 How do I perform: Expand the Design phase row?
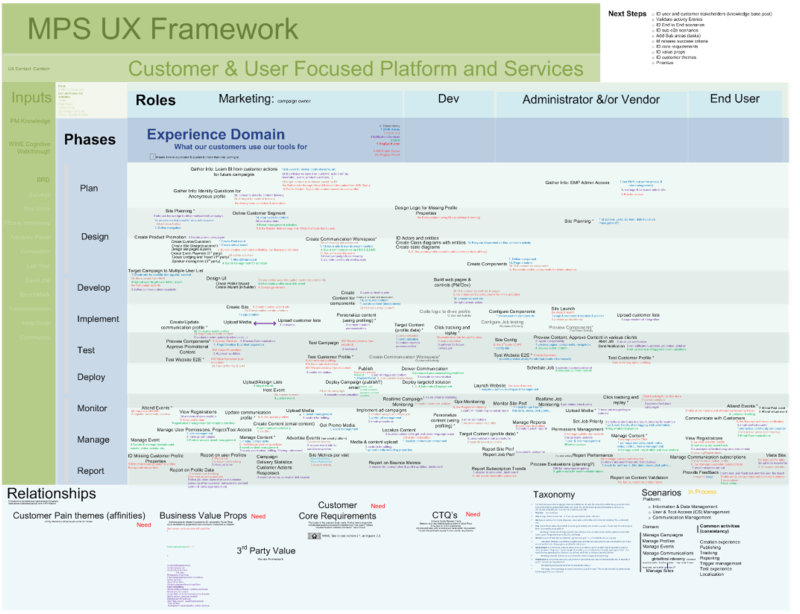94,237
